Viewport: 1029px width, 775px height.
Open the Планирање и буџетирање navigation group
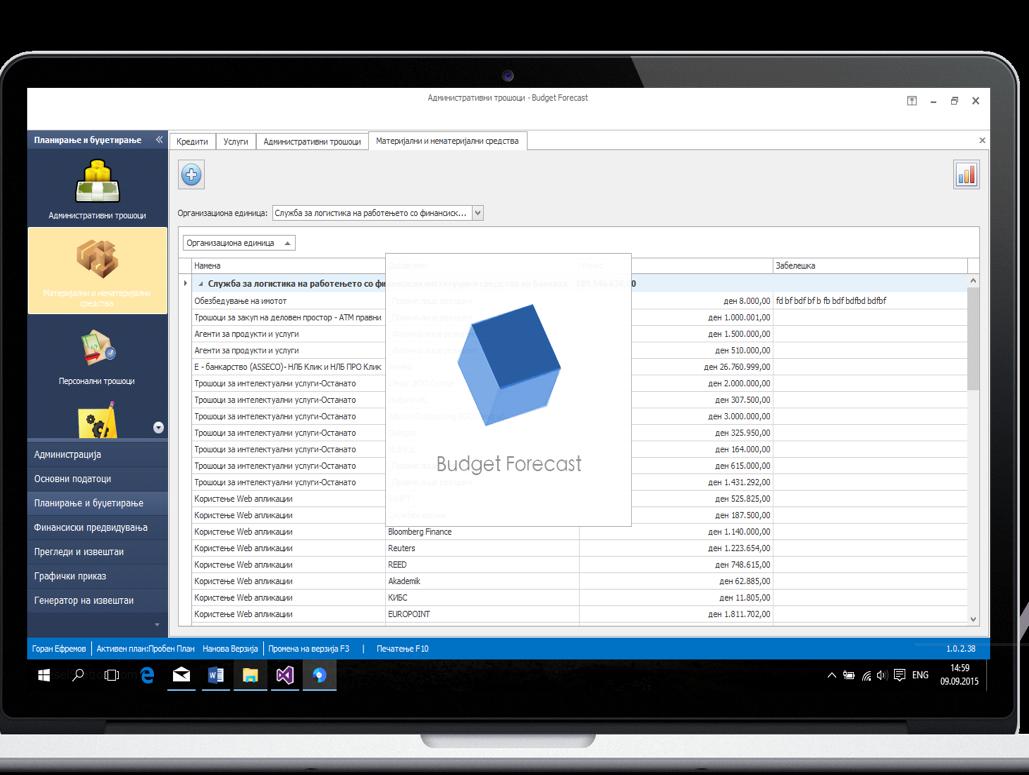click(x=97, y=503)
